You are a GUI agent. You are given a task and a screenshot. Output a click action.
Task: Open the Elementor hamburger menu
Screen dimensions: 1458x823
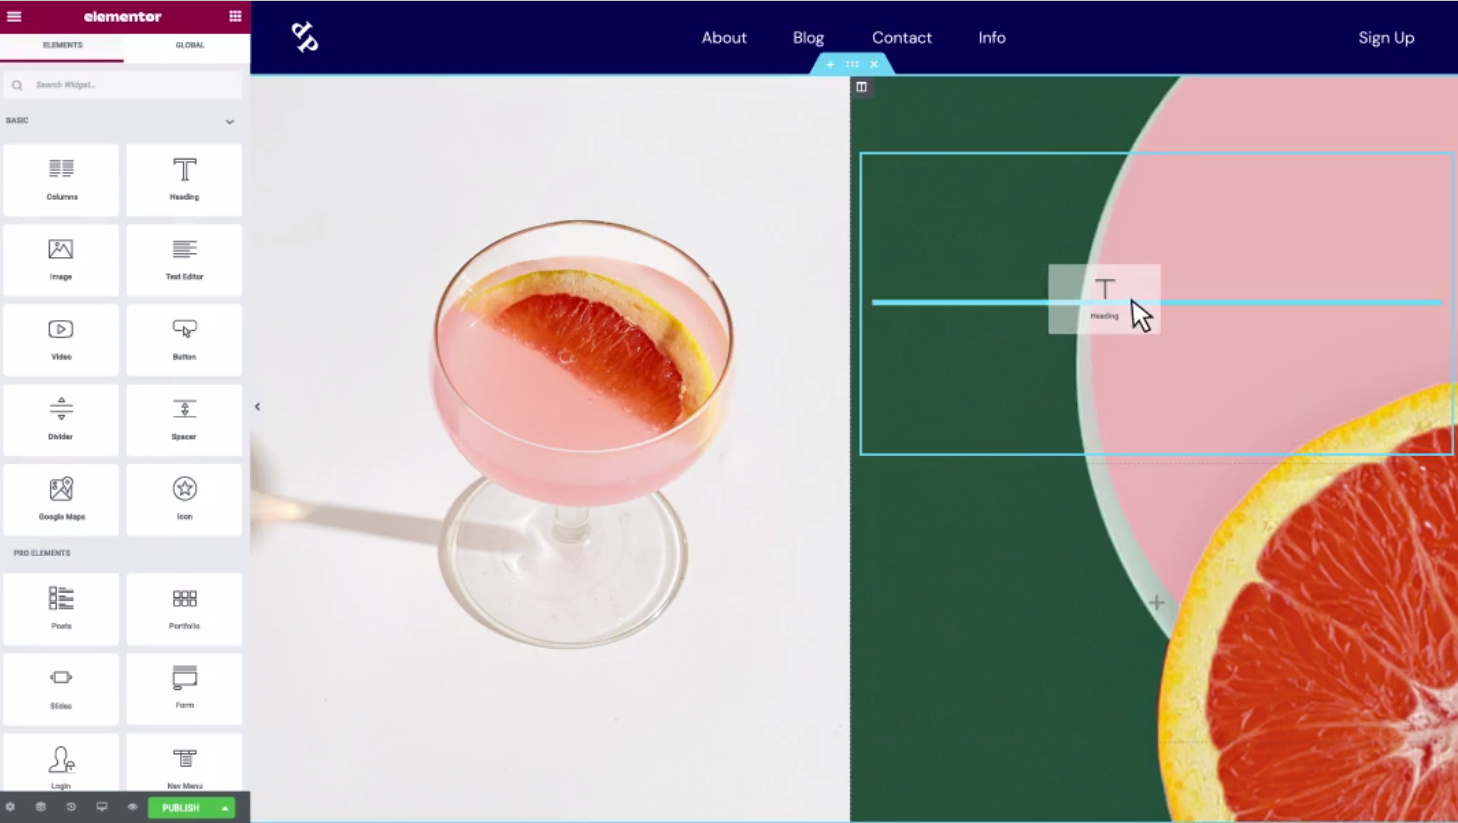[14, 16]
